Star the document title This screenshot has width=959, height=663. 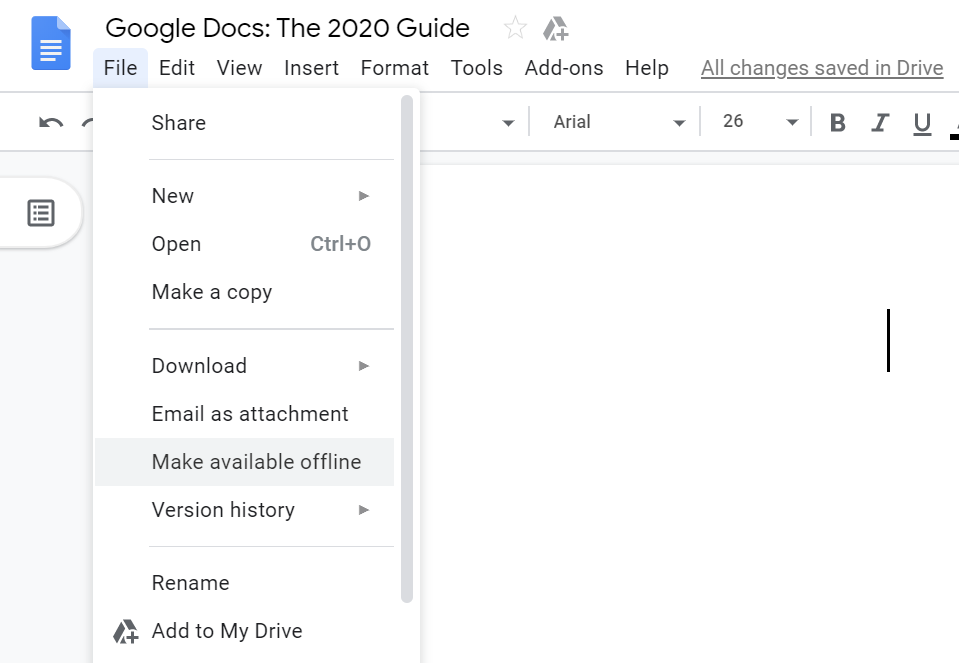coord(515,28)
